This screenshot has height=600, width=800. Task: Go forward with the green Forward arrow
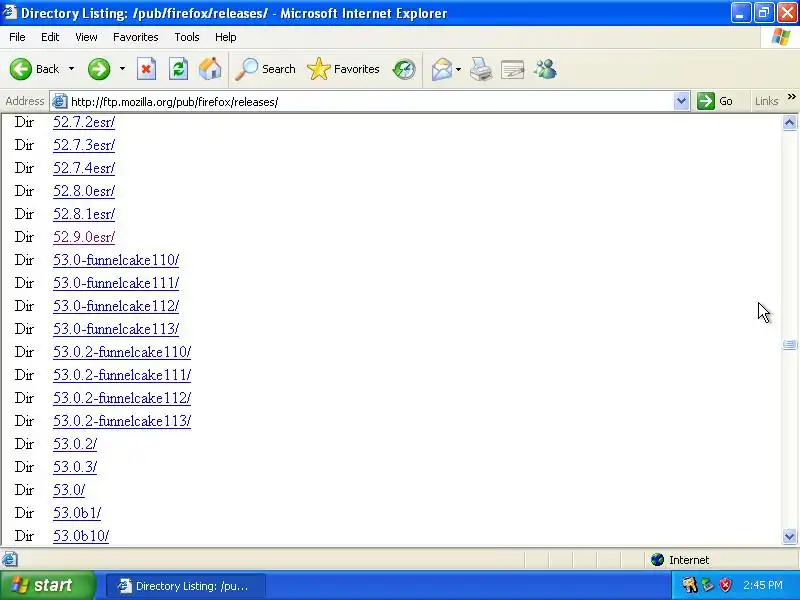[98, 69]
